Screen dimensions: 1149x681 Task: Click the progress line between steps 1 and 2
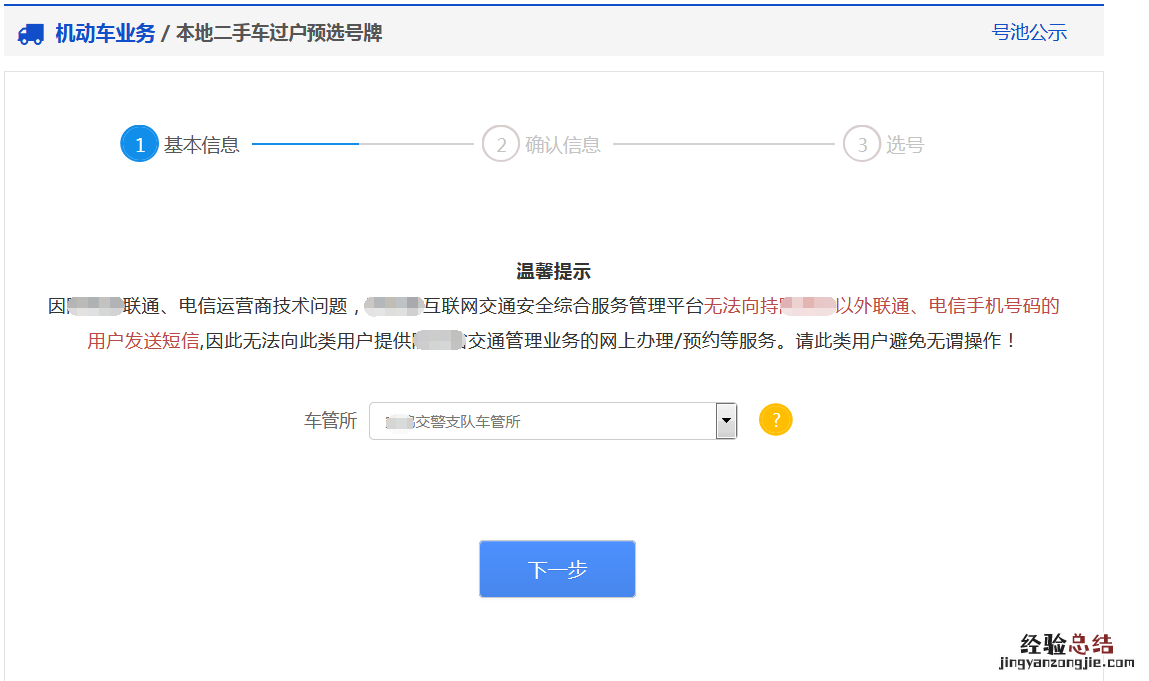coord(362,144)
